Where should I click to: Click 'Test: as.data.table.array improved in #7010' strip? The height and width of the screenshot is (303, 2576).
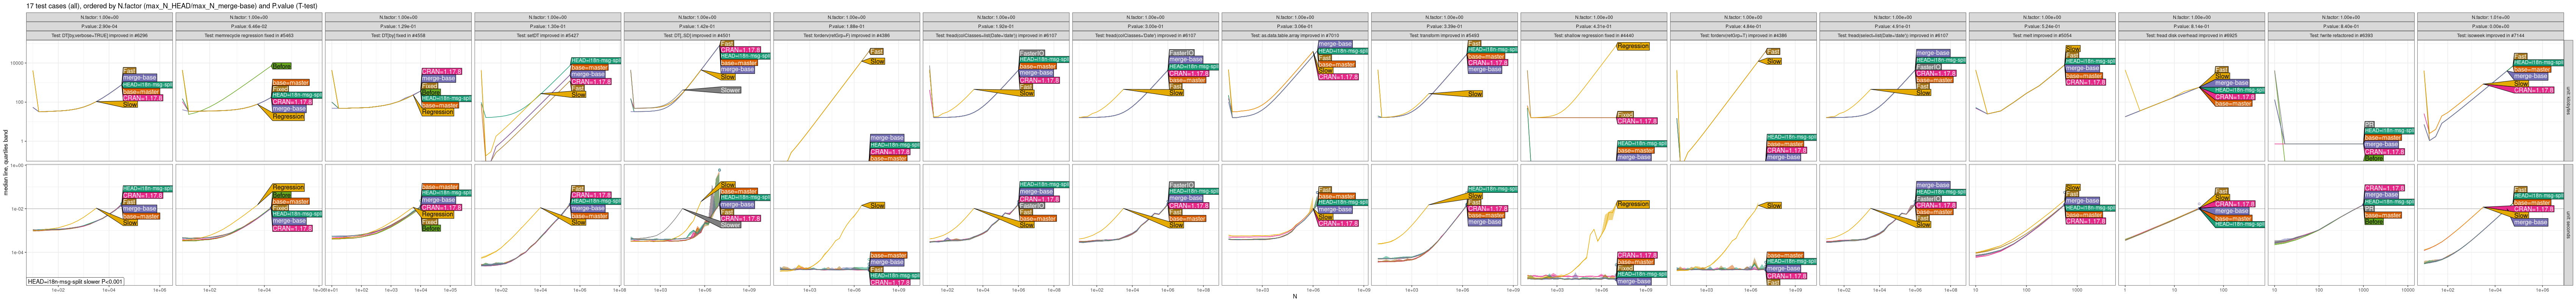[x=1294, y=35]
